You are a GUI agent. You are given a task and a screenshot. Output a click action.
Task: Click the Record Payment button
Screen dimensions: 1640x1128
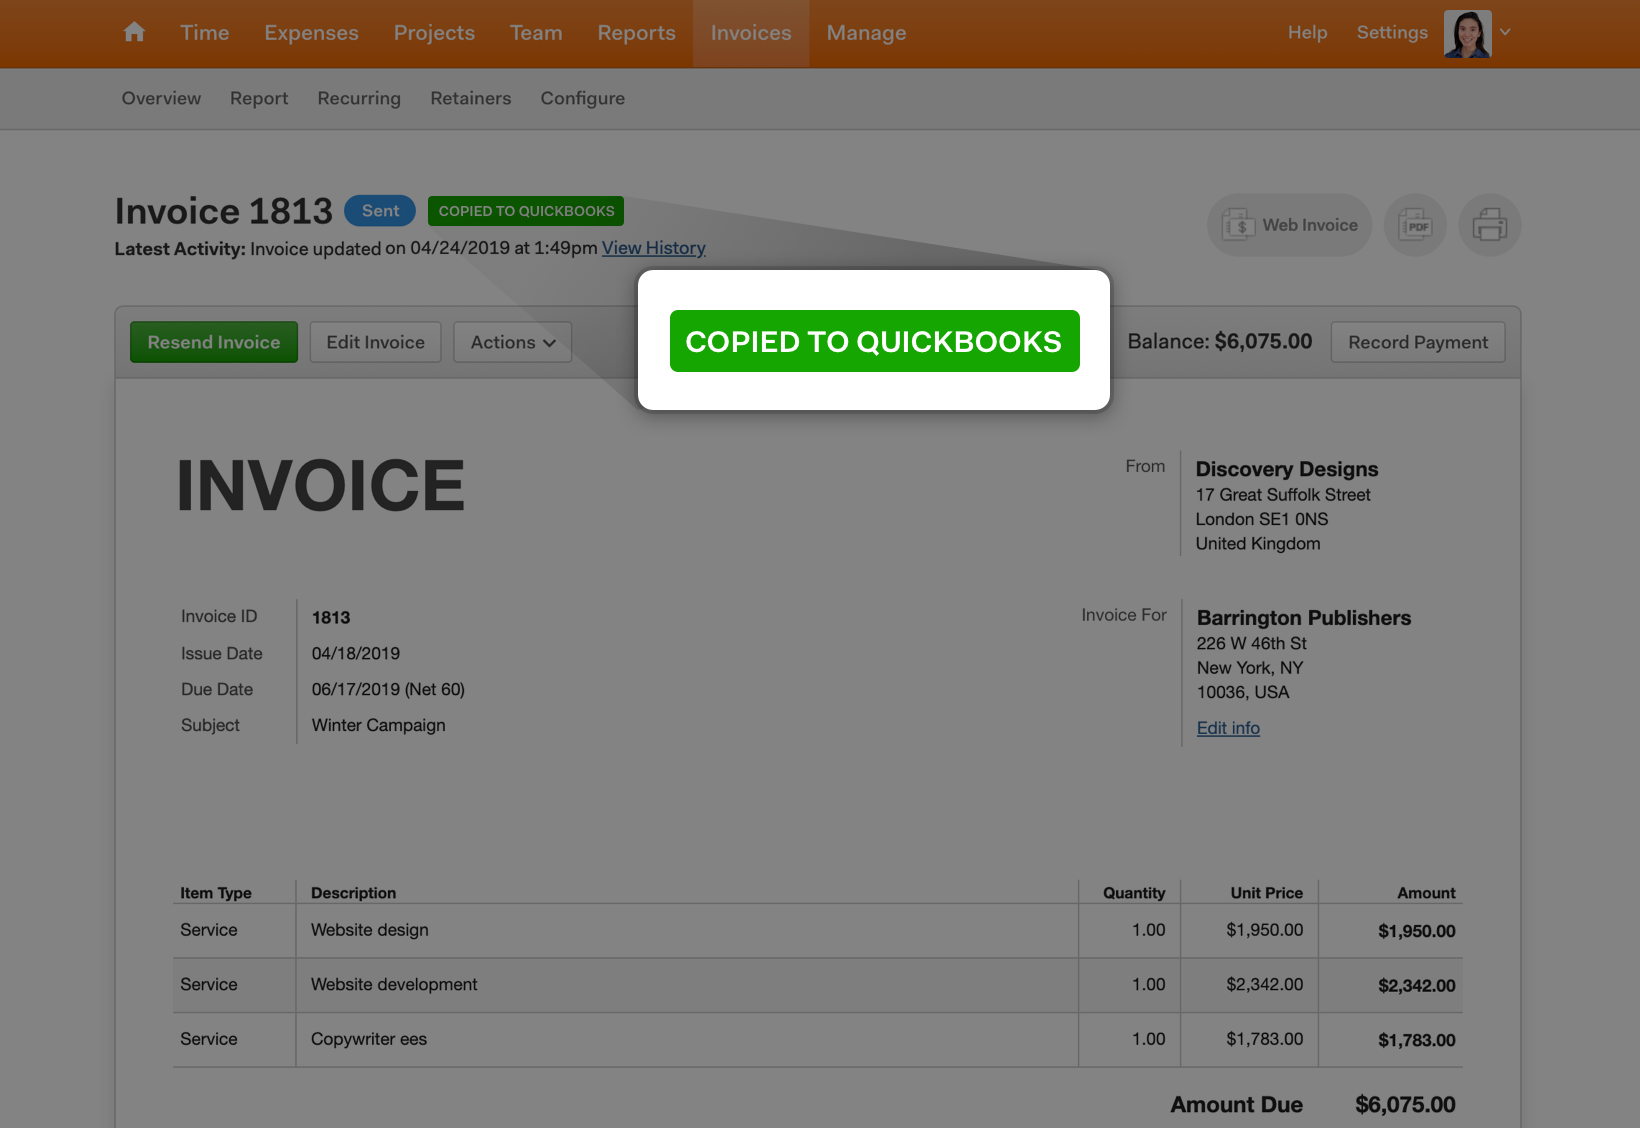tap(1417, 342)
